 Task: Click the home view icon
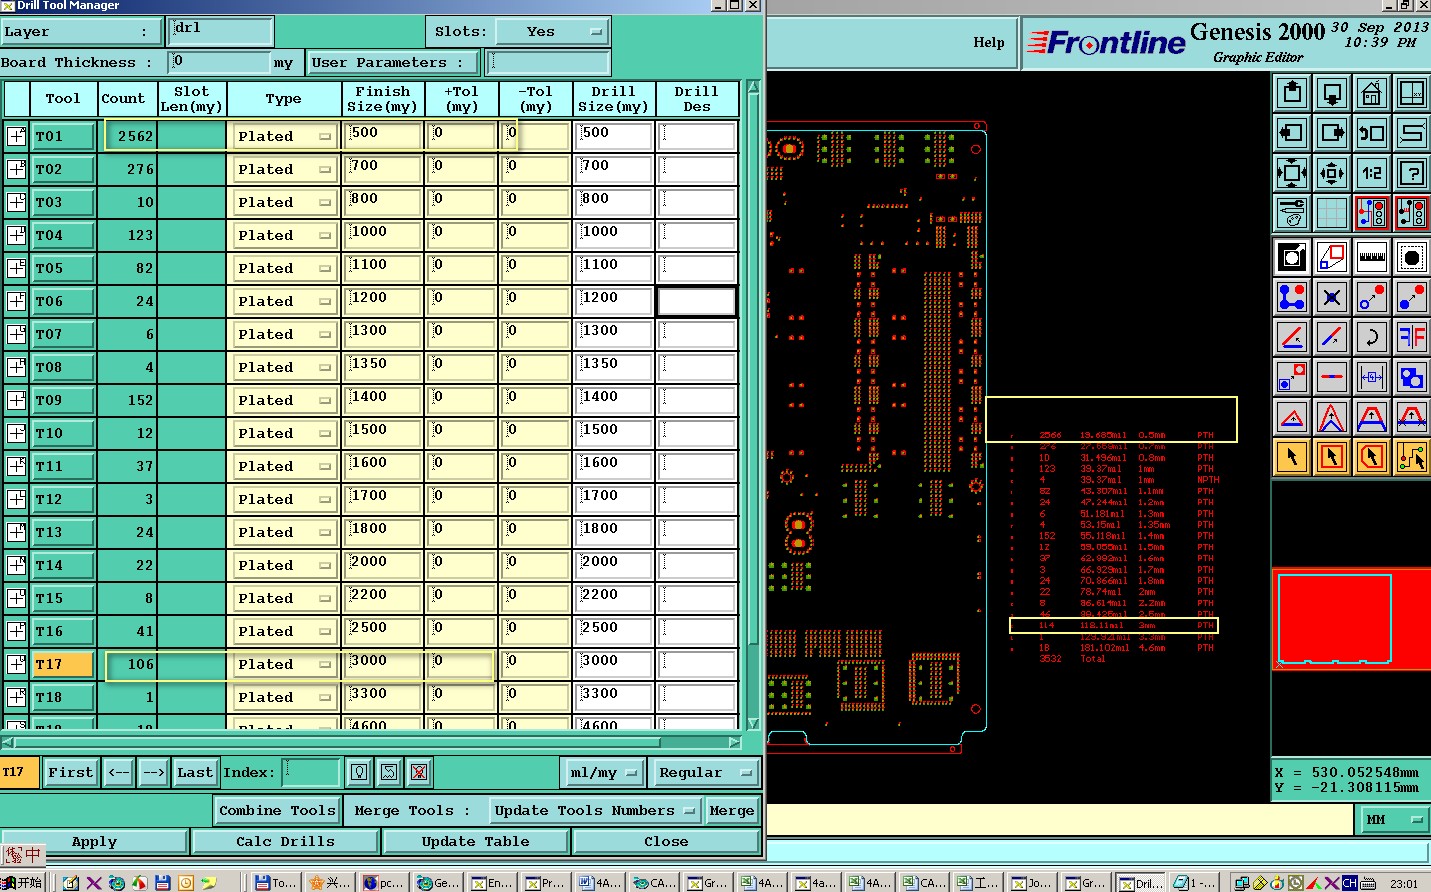click(x=1372, y=94)
